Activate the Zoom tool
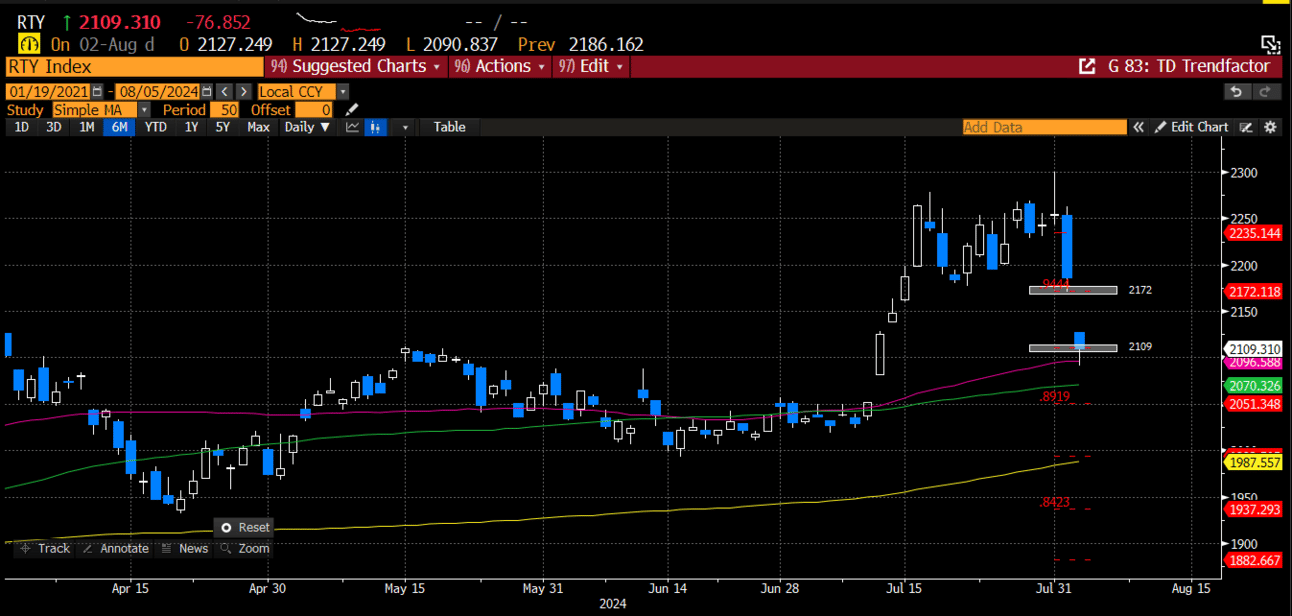This screenshot has height=616, width=1292. [x=245, y=548]
